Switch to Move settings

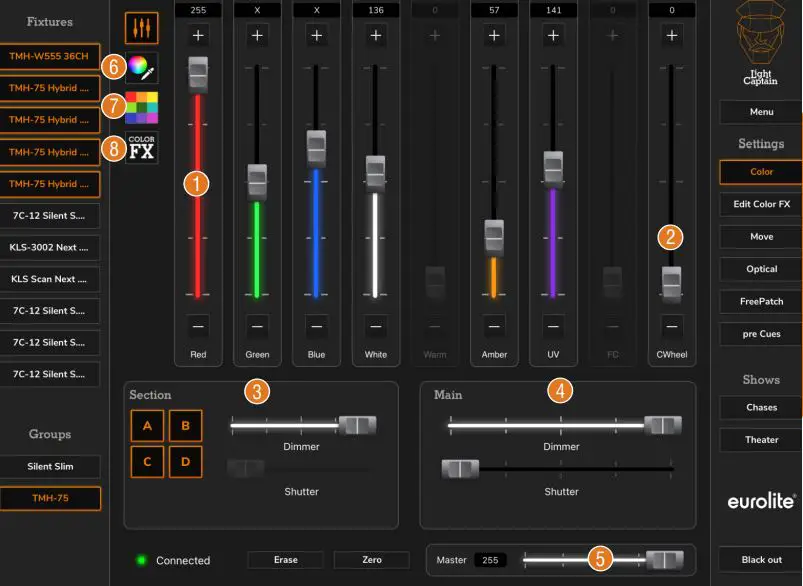pyautogui.click(x=761, y=237)
